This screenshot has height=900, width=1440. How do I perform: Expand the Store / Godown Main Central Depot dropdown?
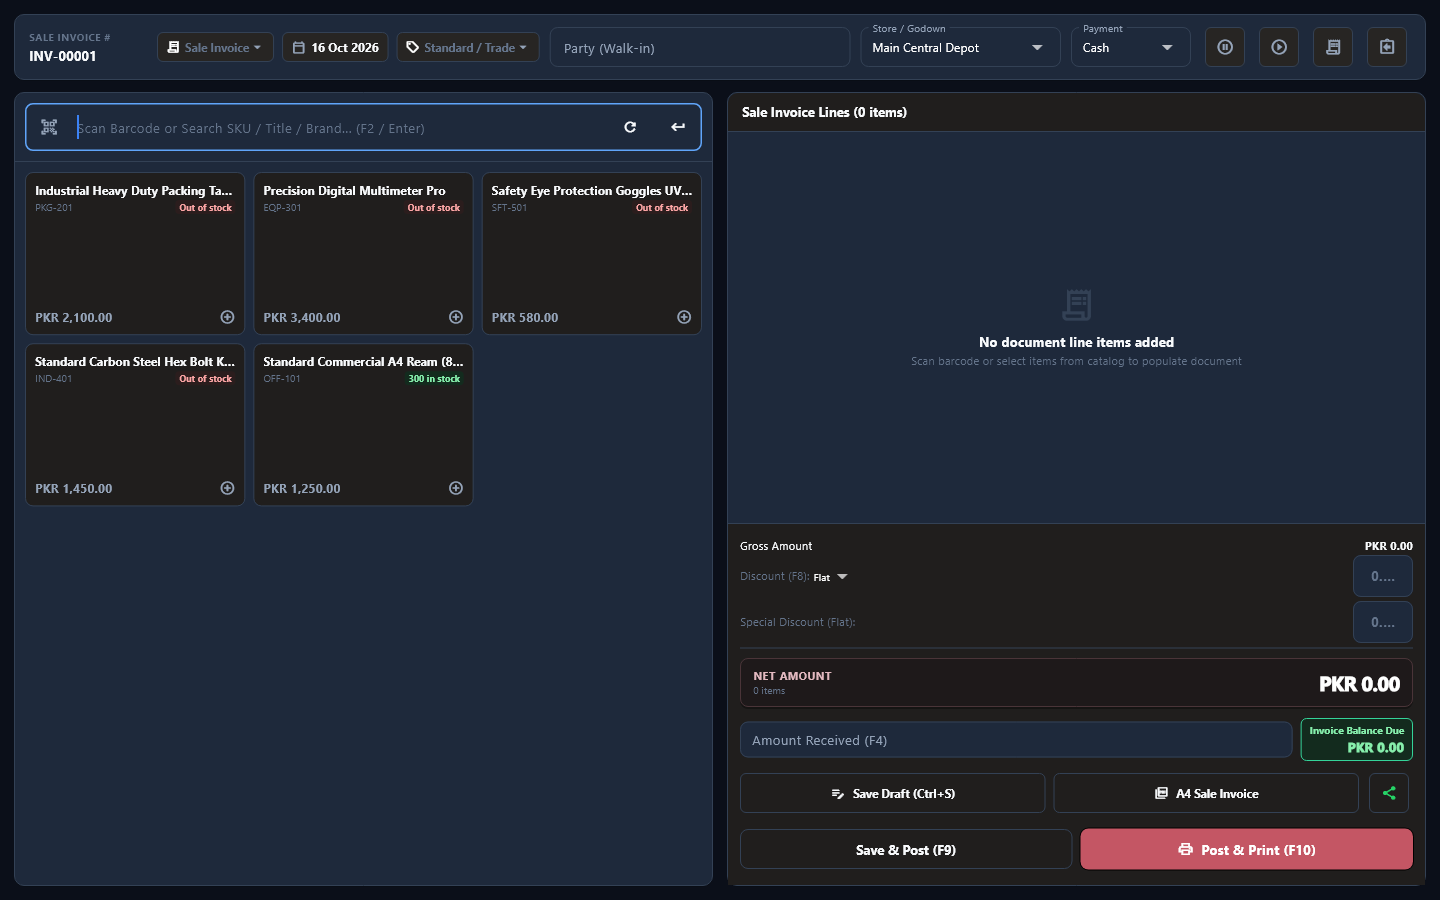click(x=960, y=47)
